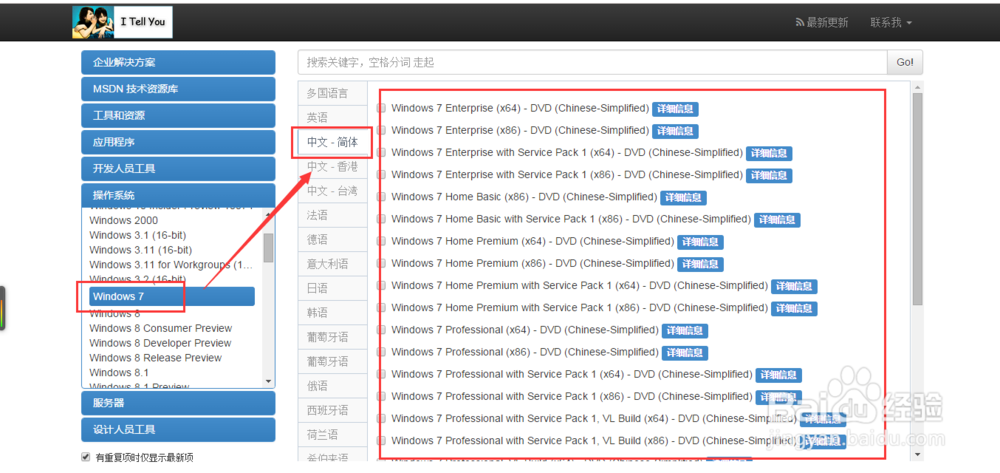Viewport: 1000px width, 473px height.
Task: Switch to the 法语 language tab
Action: [332, 215]
